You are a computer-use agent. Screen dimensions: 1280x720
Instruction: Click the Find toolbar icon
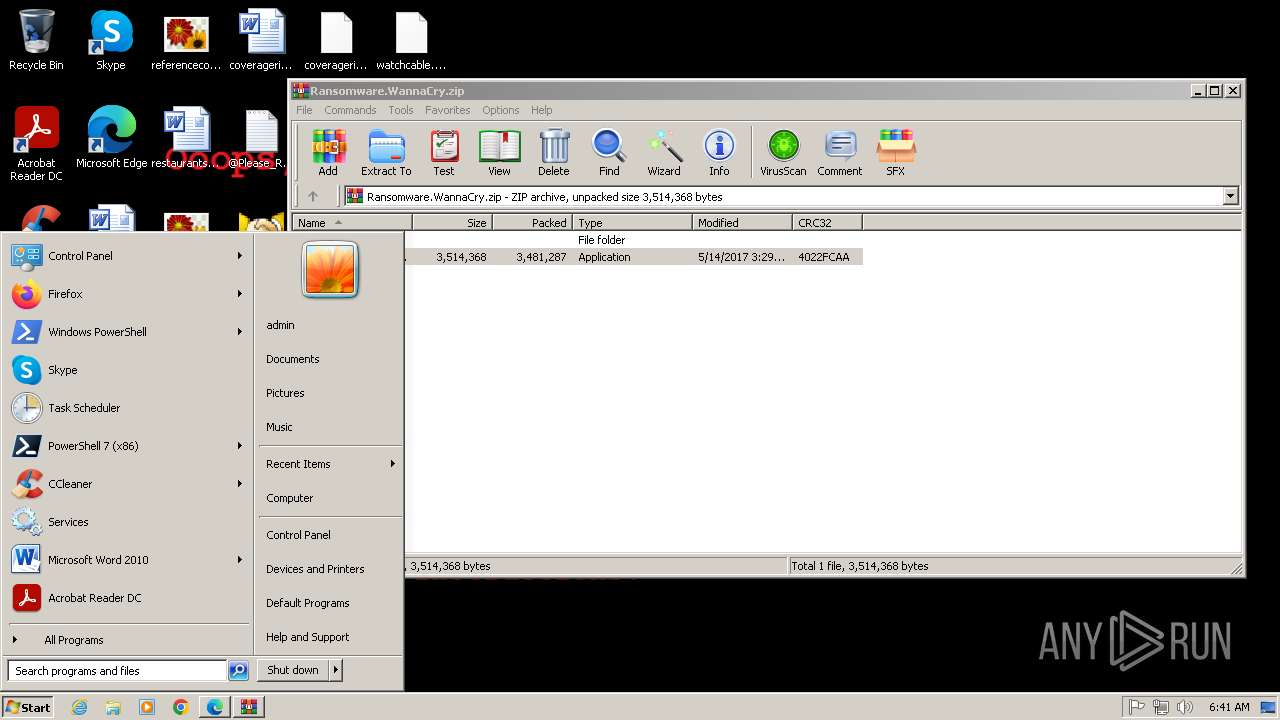point(609,153)
